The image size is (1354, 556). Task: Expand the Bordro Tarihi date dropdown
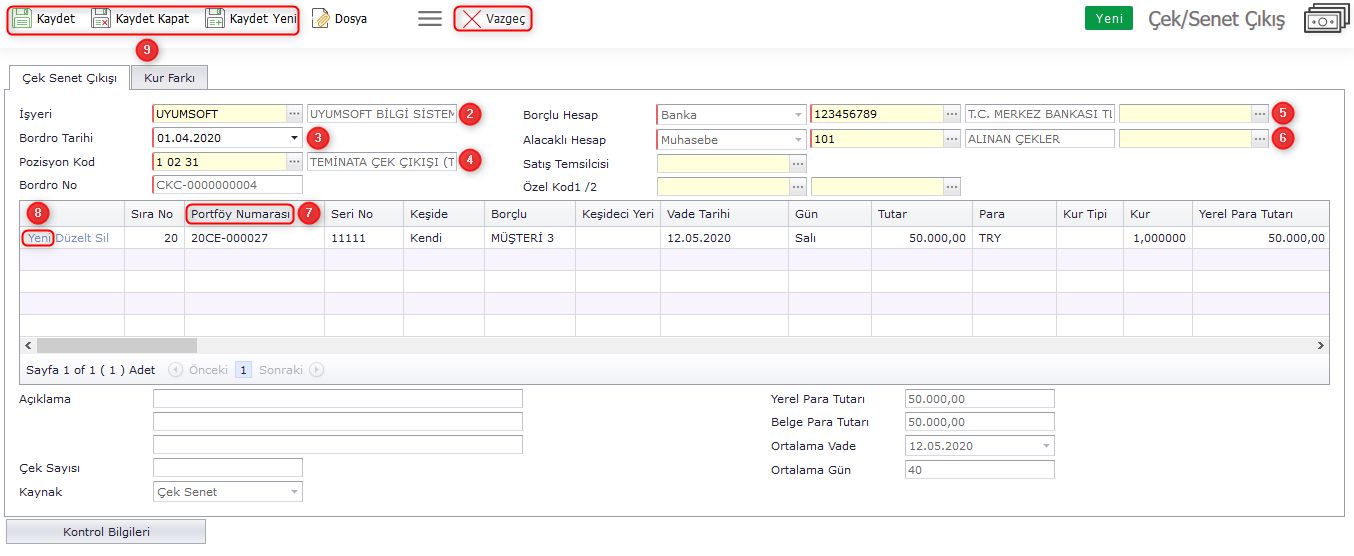pyautogui.click(x=294, y=138)
